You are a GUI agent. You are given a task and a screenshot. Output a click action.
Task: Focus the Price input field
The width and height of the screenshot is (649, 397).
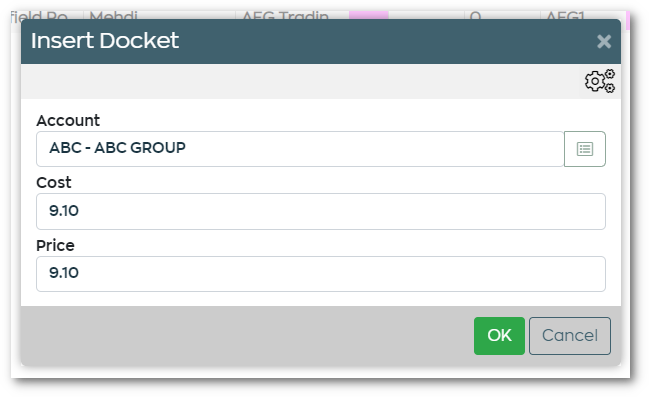point(321,274)
